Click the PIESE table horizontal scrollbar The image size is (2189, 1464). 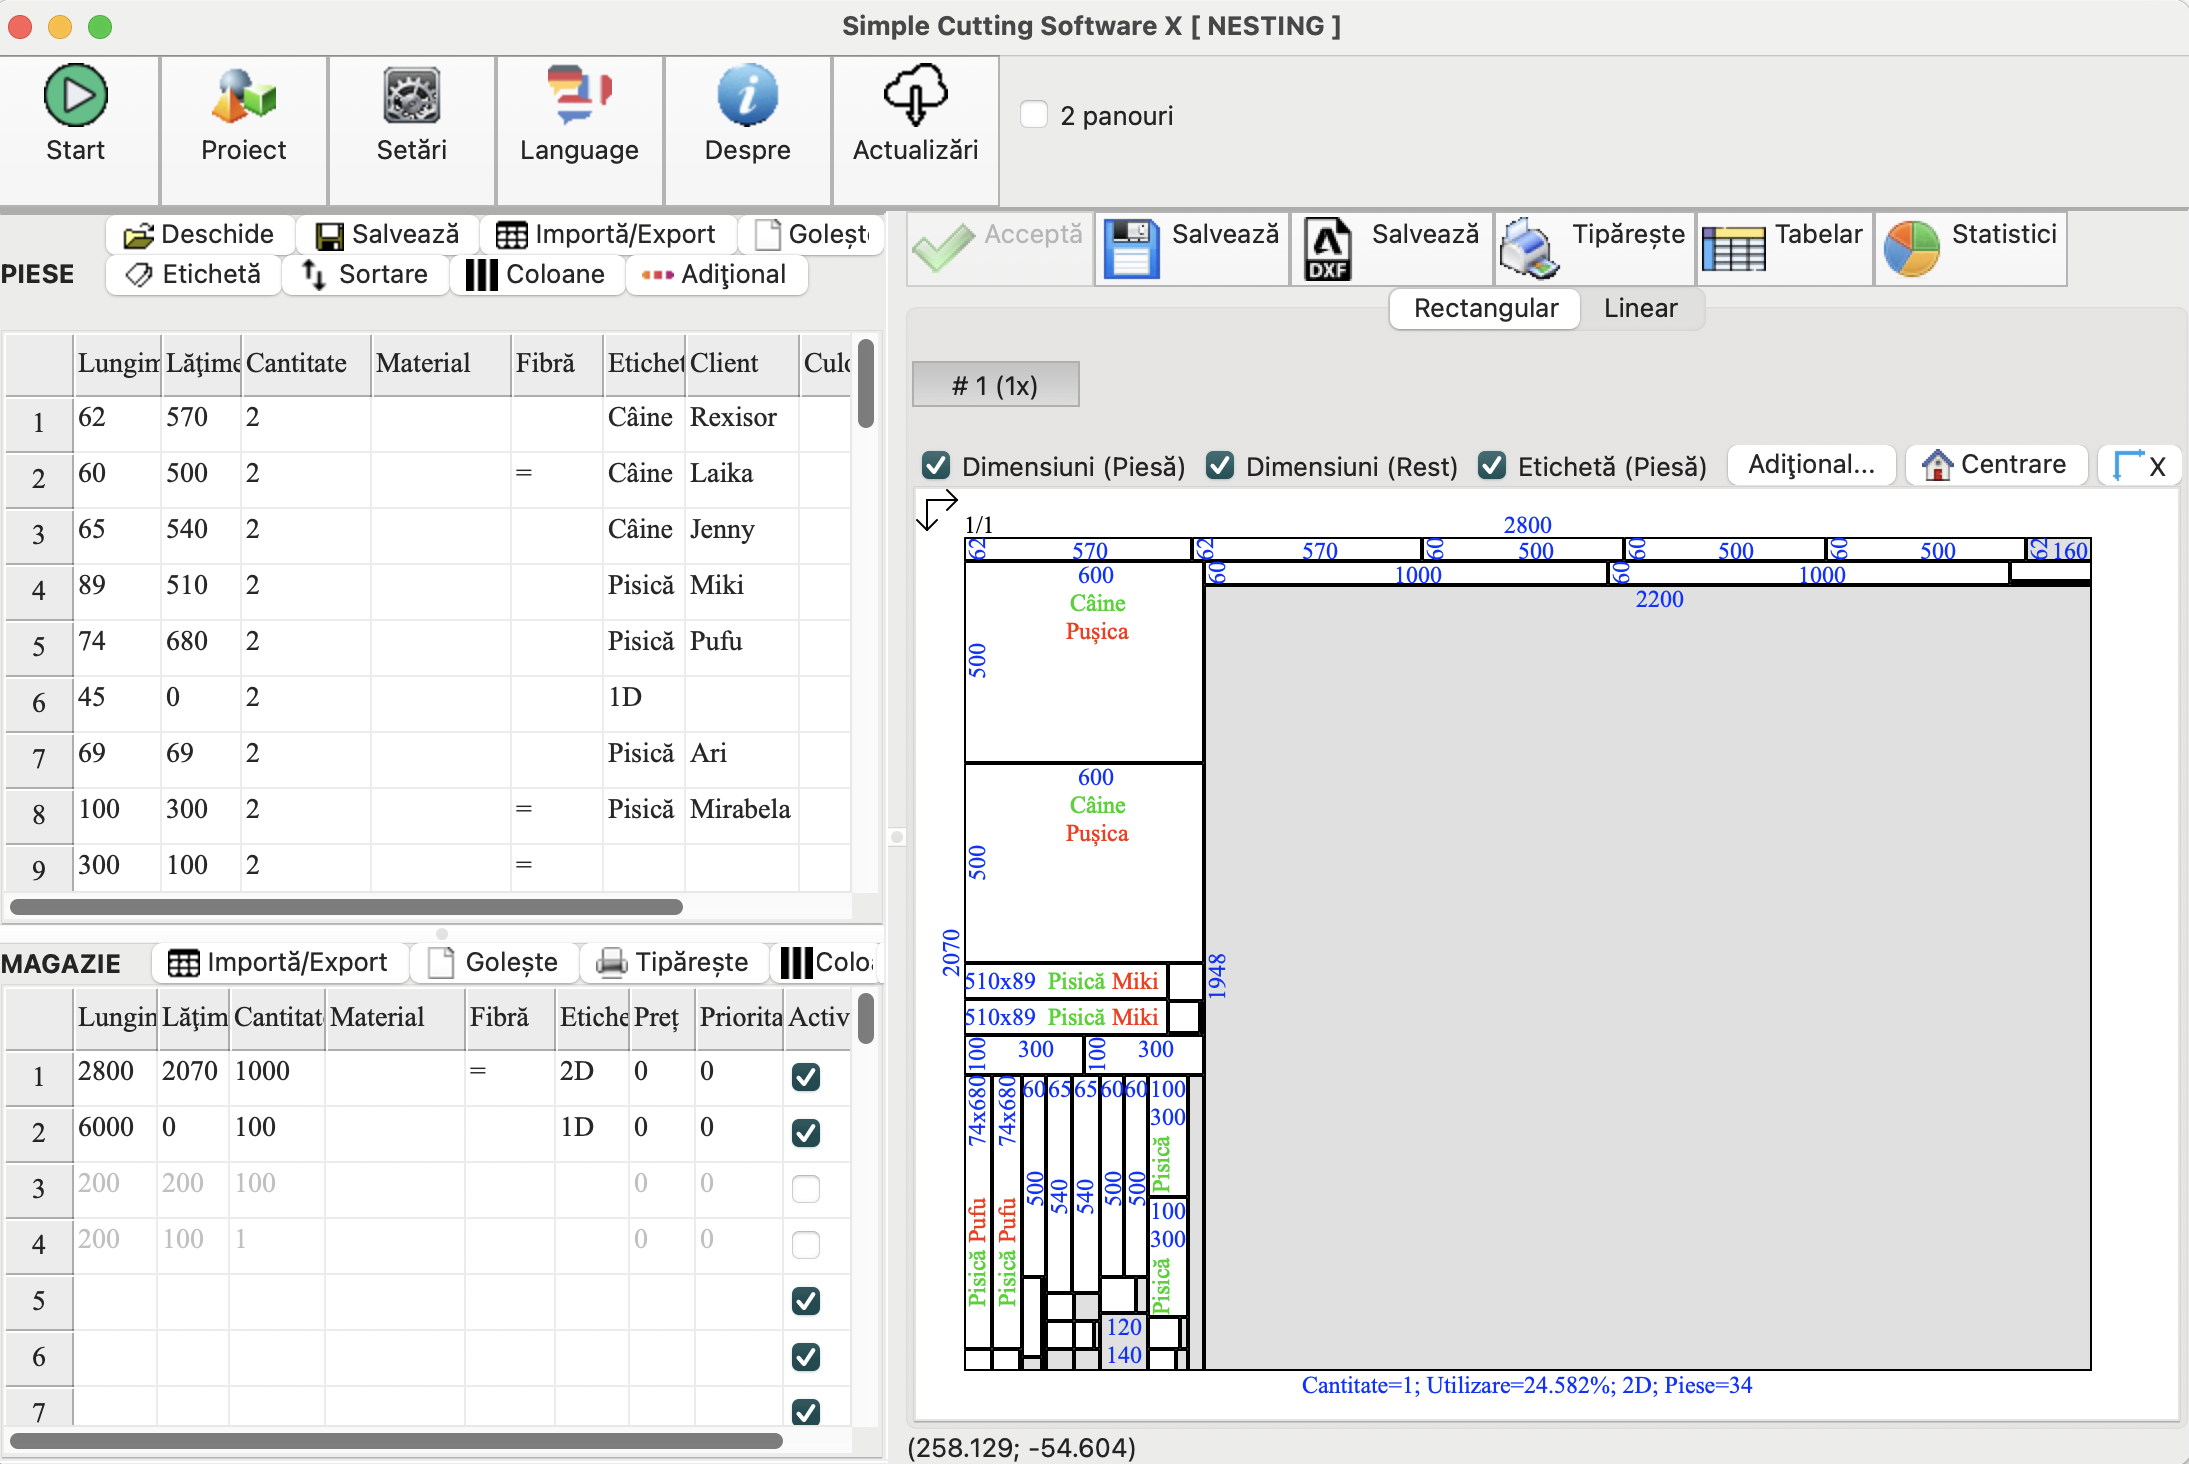(x=346, y=907)
